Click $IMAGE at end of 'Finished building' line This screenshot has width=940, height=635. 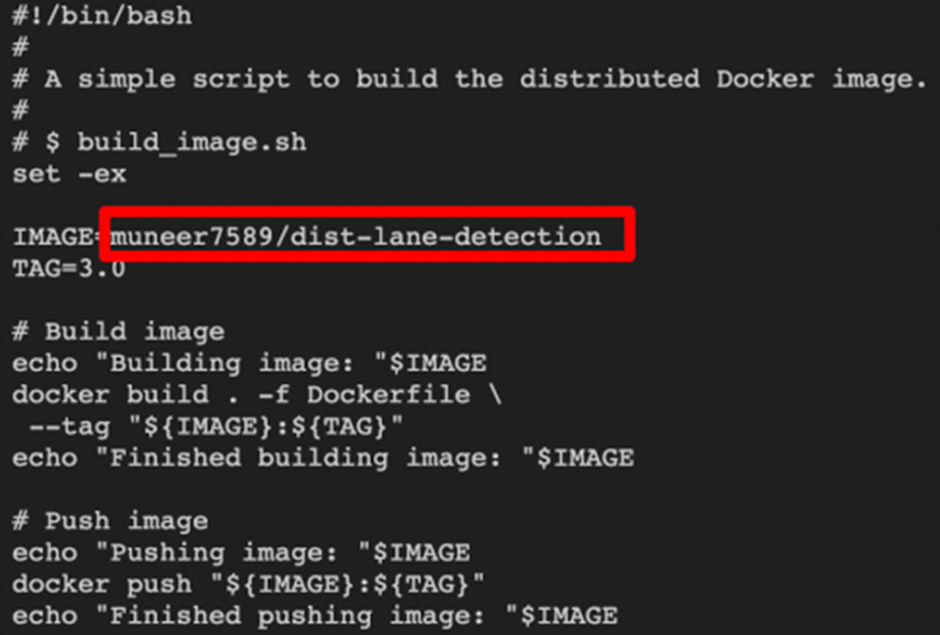point(585,458)
